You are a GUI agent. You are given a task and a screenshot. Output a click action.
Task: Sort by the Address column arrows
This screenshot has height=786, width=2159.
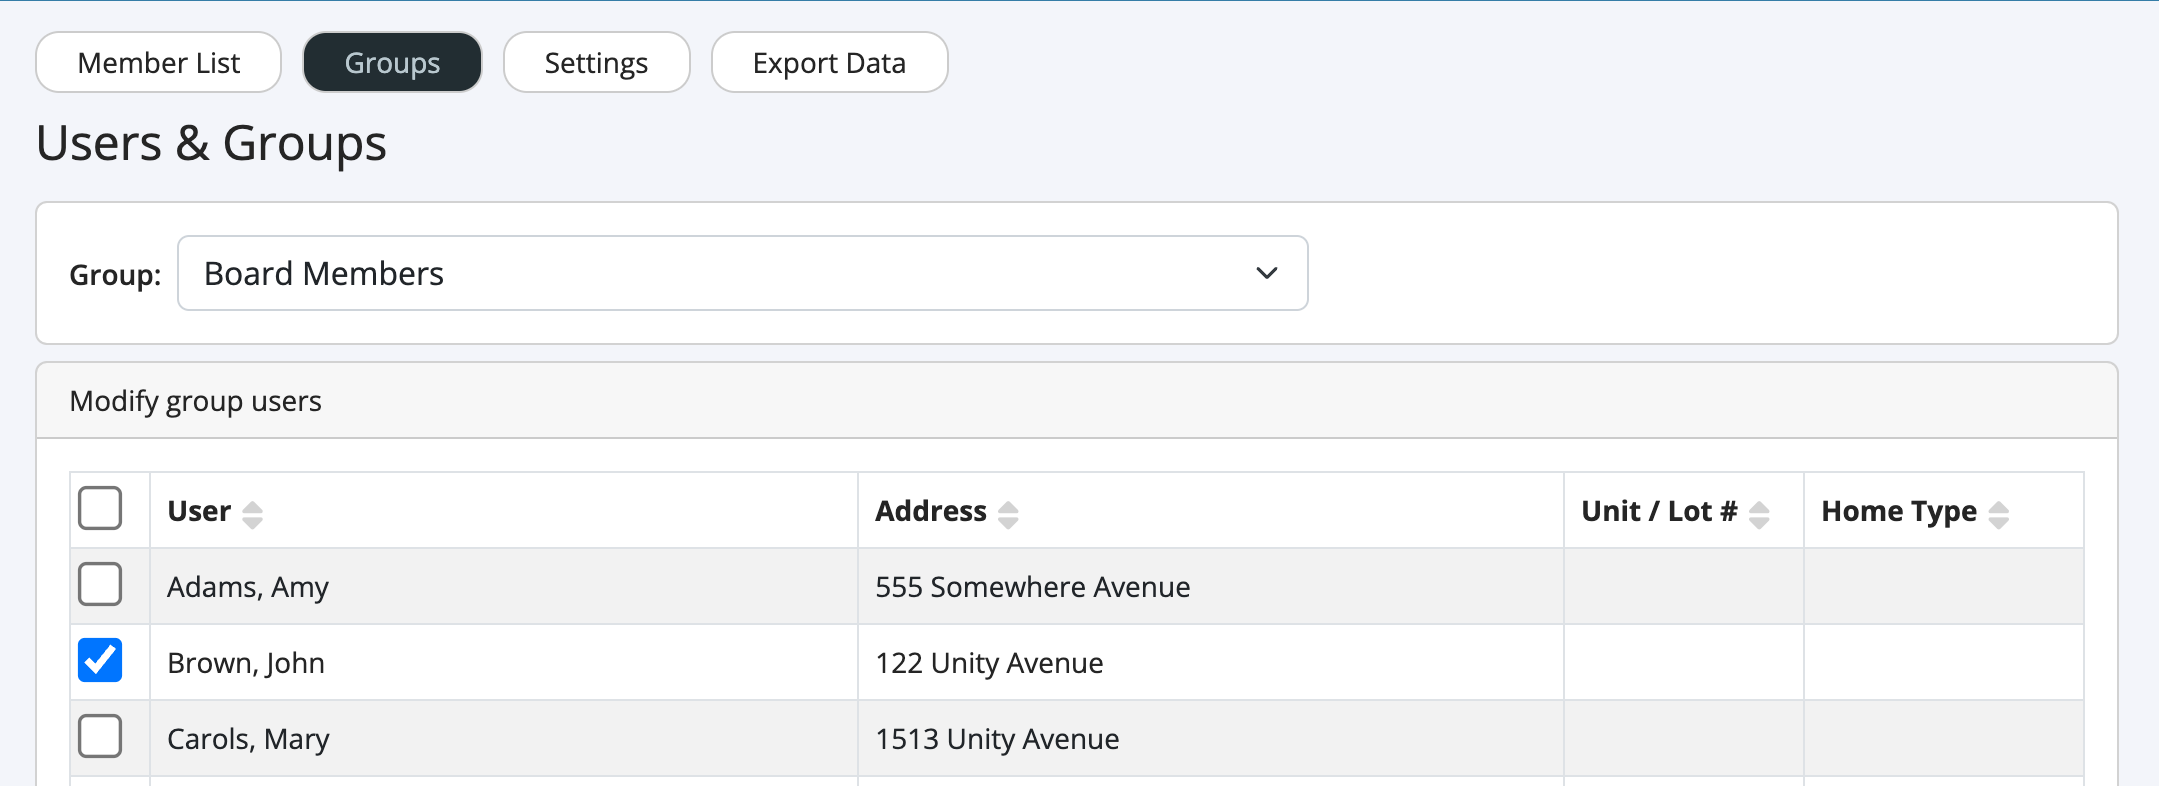(1008, 514)
